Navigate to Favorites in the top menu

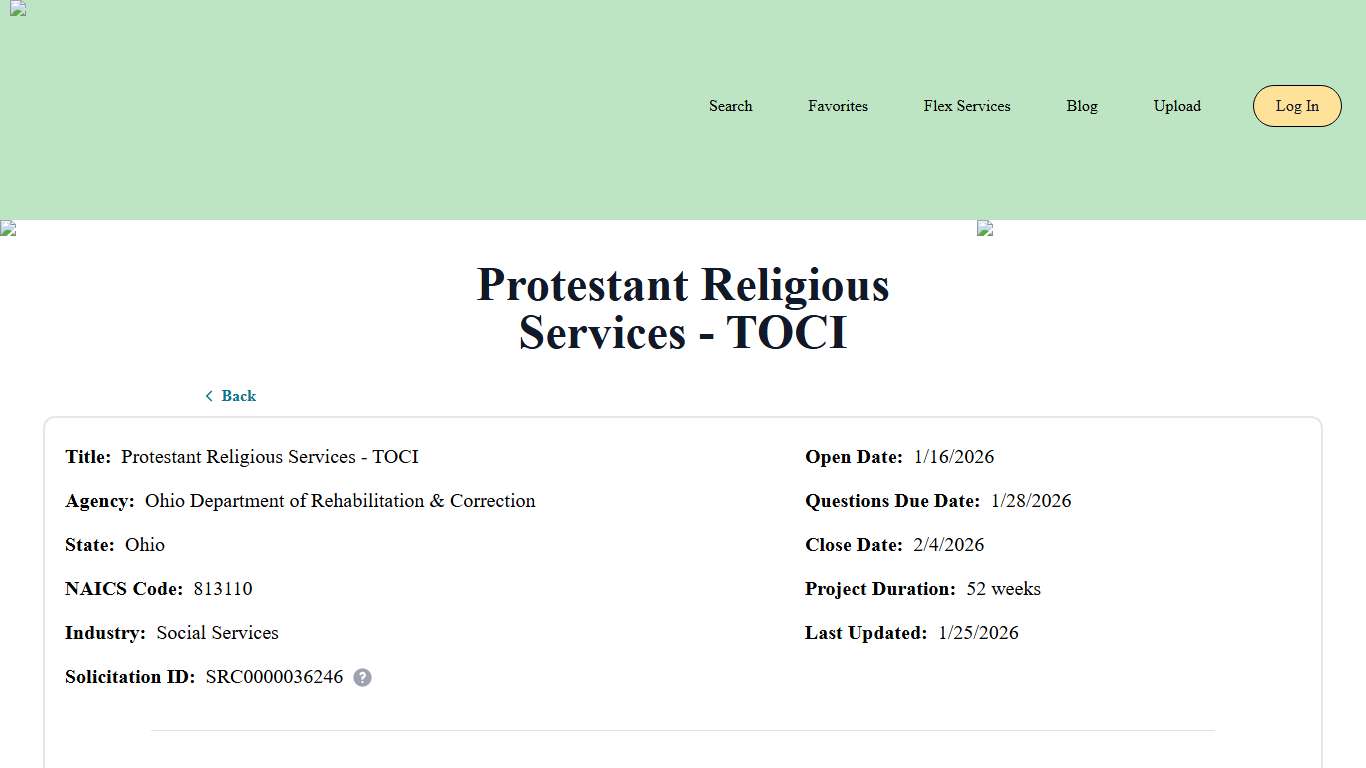837,106
